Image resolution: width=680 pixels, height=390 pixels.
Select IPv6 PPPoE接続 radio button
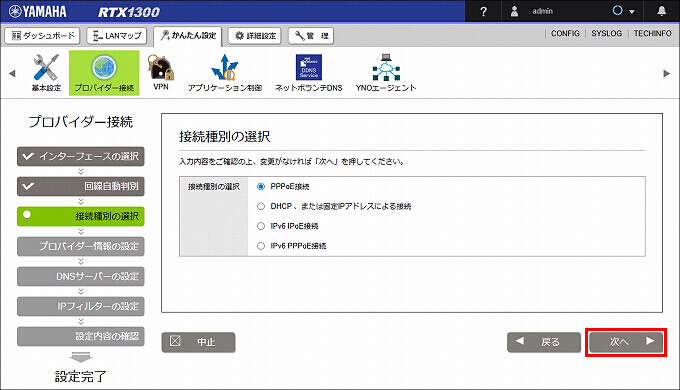click(x=261, y=246)
